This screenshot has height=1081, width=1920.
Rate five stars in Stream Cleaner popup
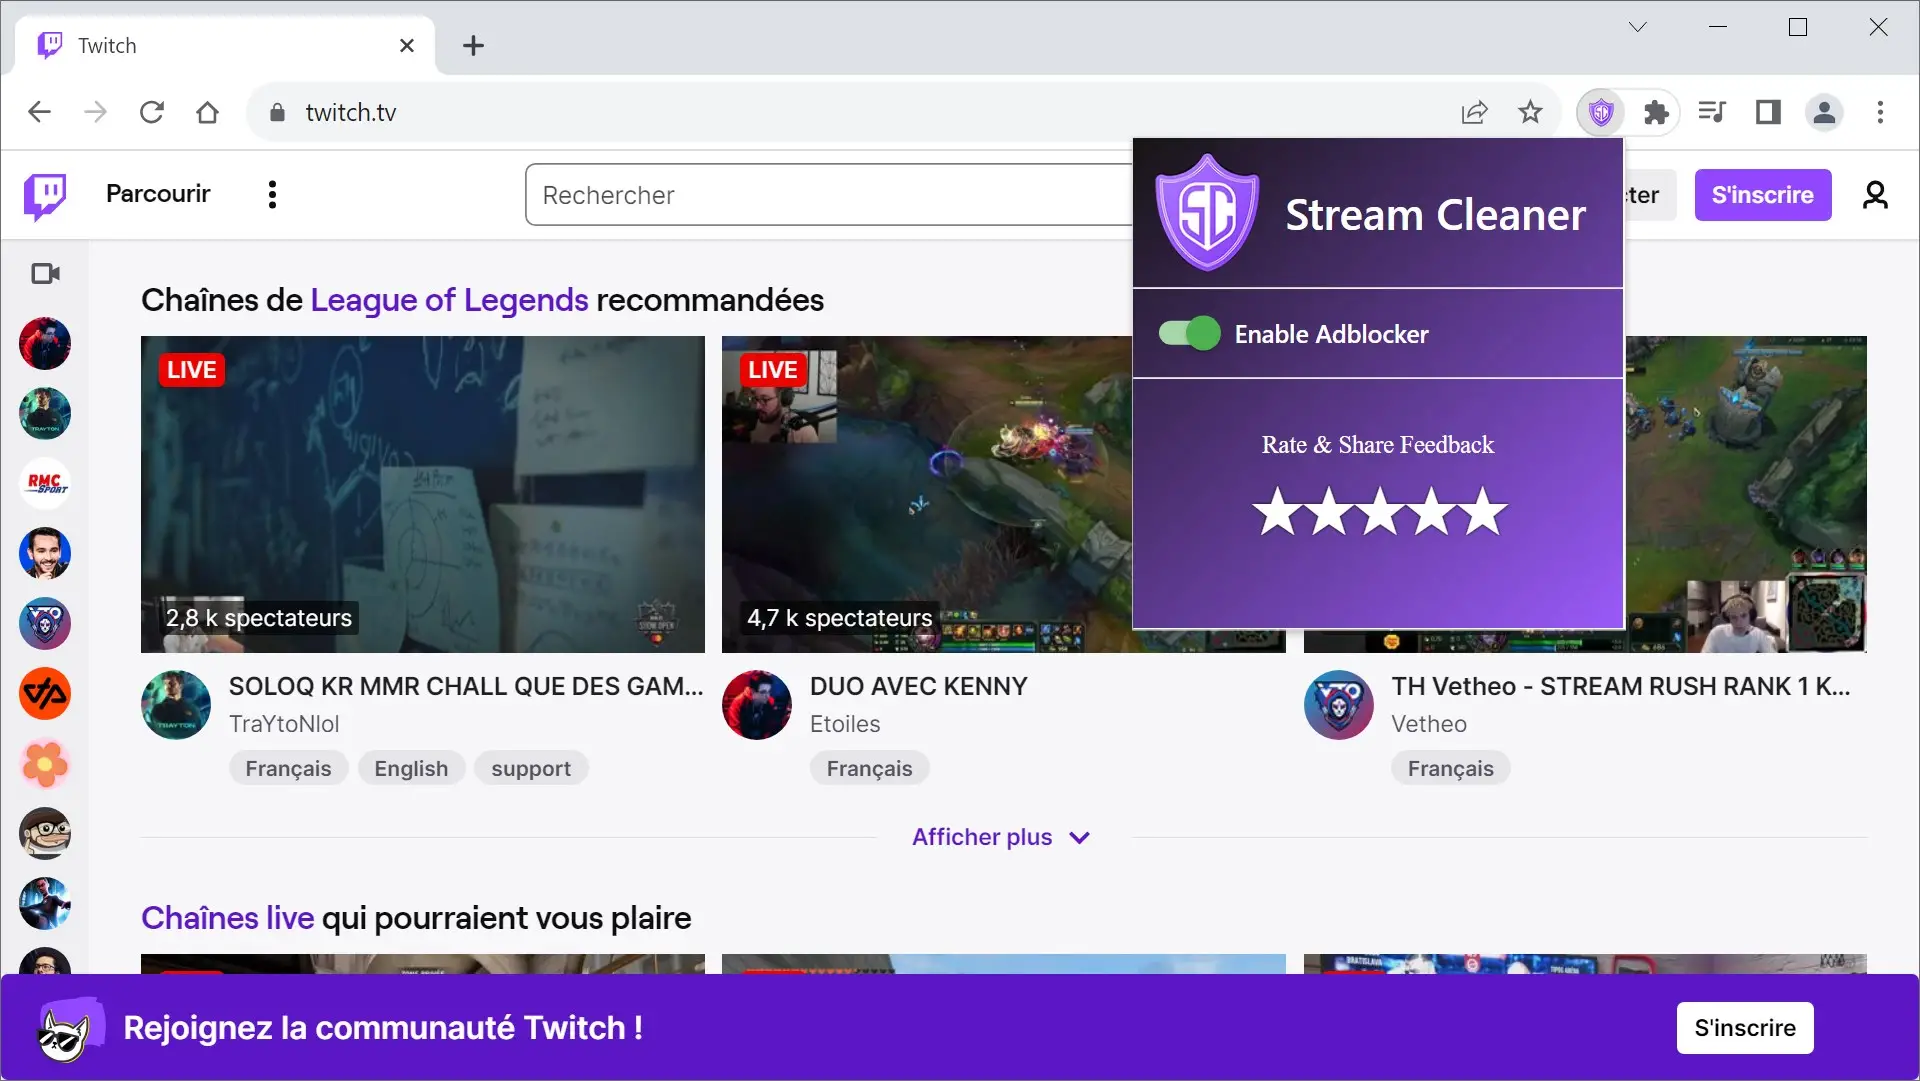click(1484, 512)
